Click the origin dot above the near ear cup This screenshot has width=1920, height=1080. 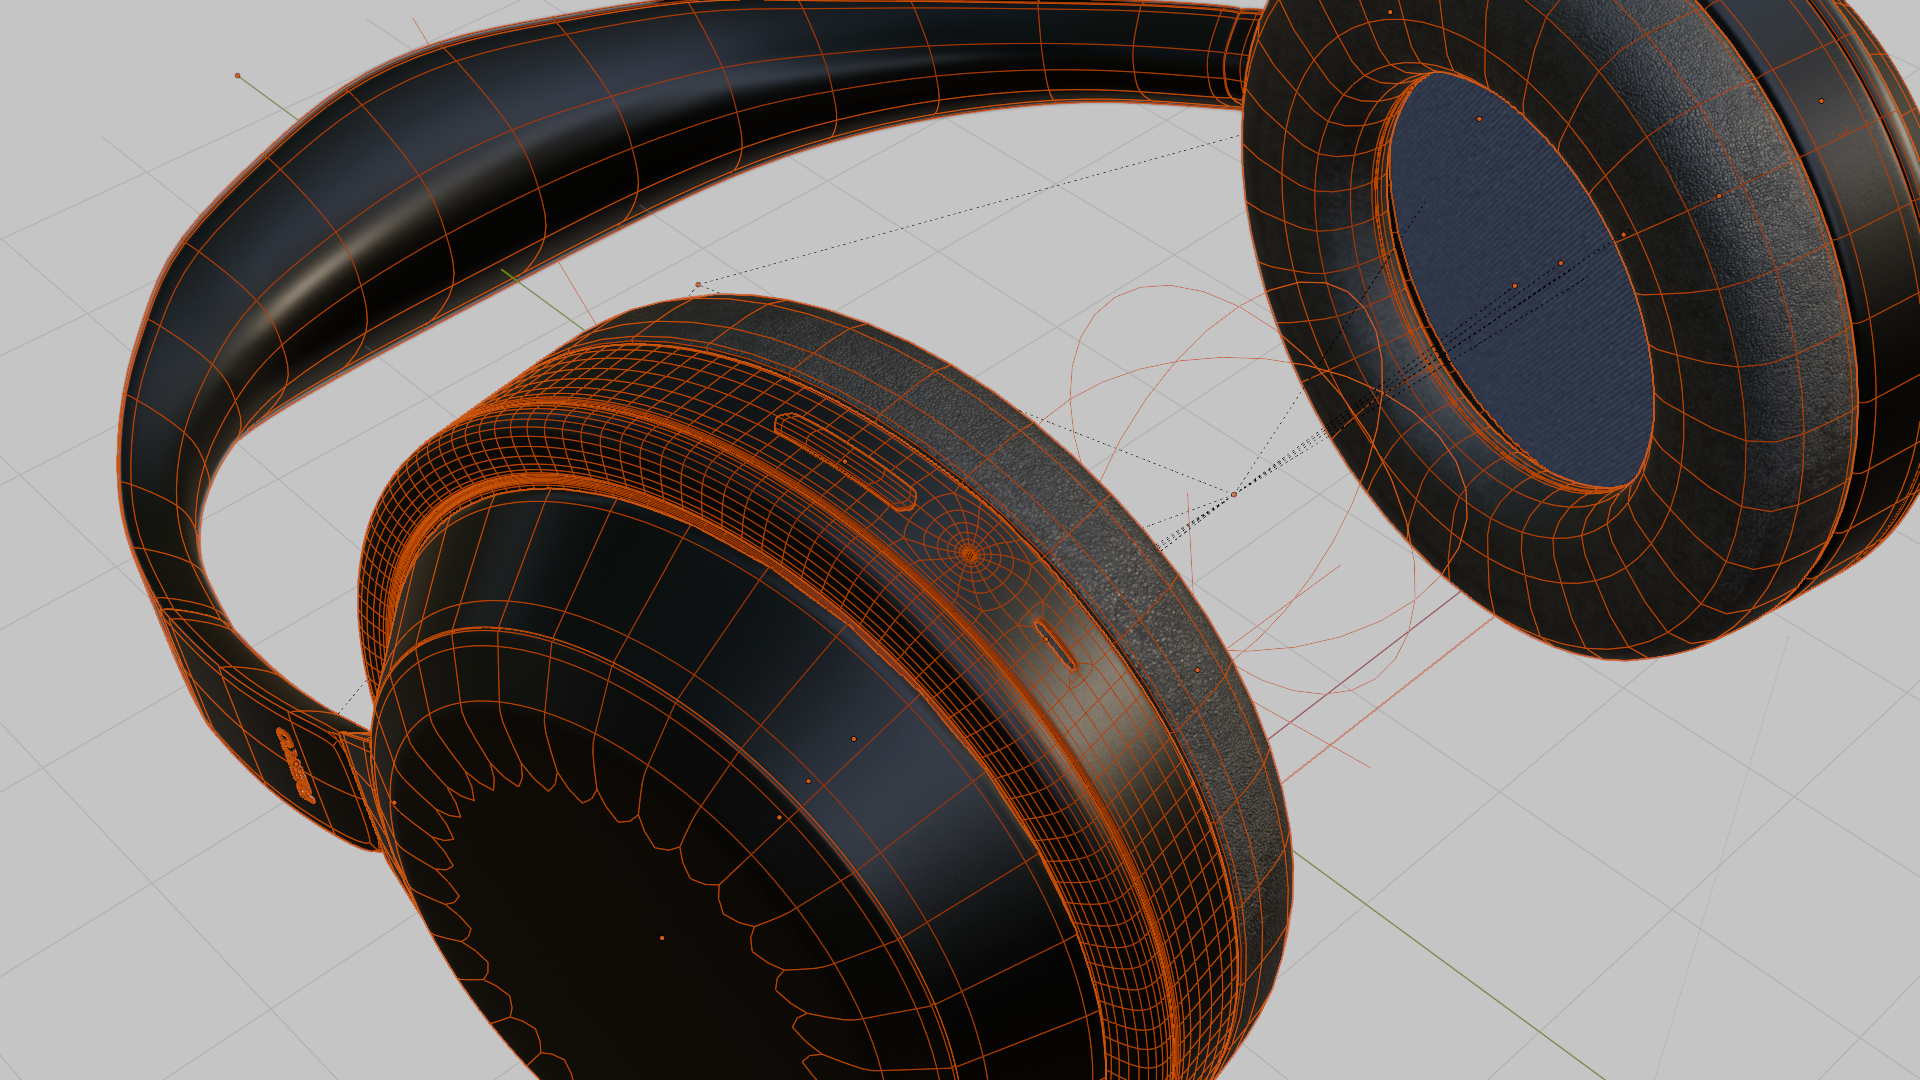(698, 285)
